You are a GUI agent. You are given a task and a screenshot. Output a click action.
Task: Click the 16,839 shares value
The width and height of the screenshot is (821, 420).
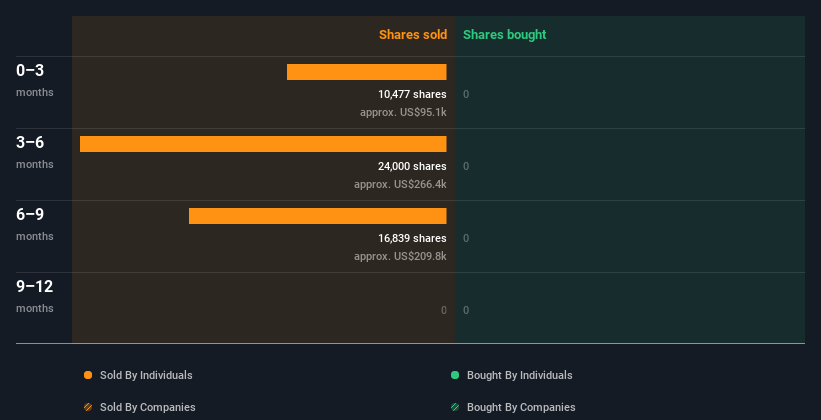click(413, 238)
